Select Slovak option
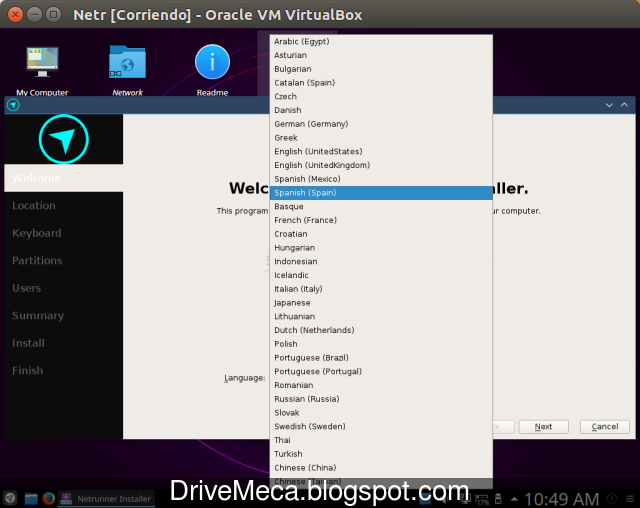This screenshot has height=508, width=640. point(381,413)
